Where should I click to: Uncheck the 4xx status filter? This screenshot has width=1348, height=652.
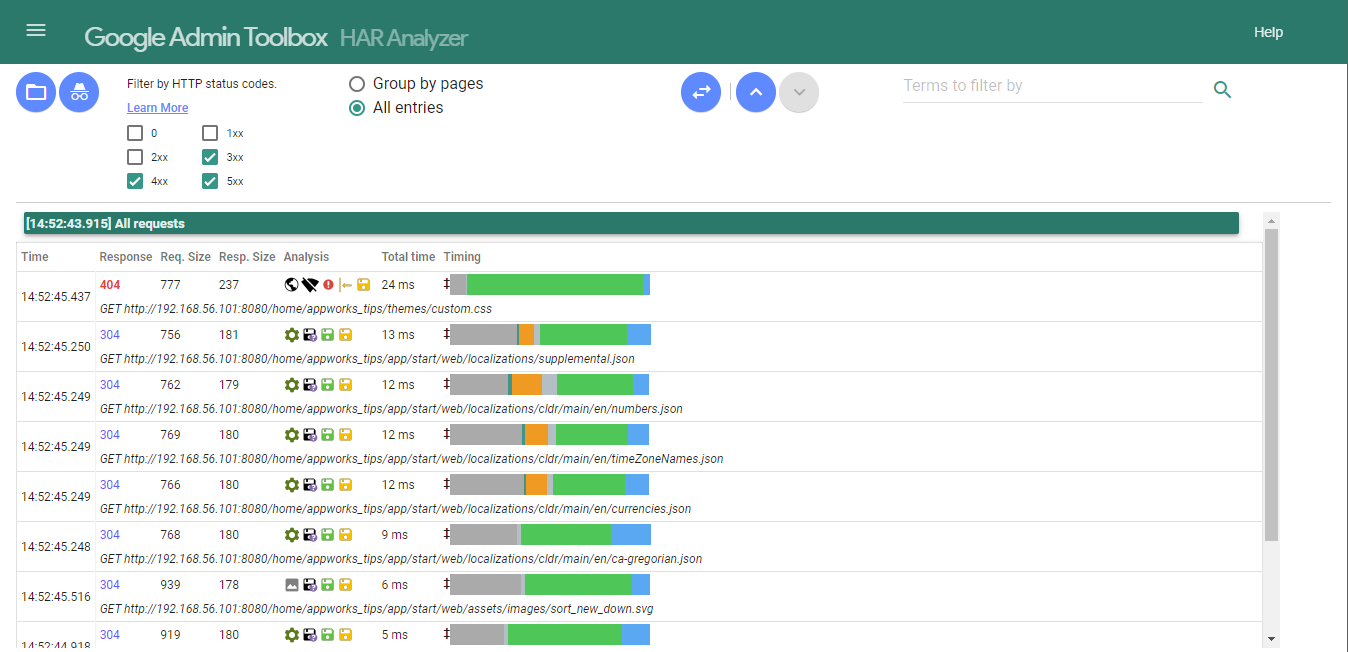135,181
